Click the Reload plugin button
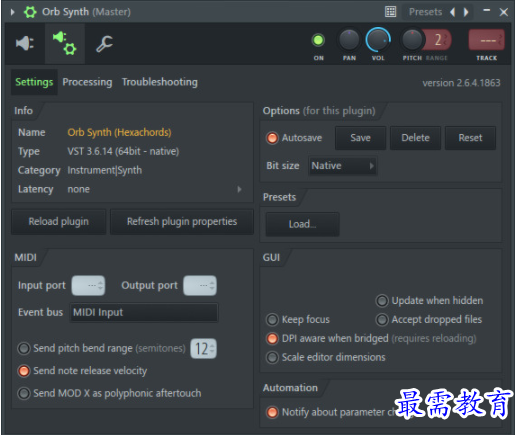This screenshot has height=435, width=519. (59, 222)
